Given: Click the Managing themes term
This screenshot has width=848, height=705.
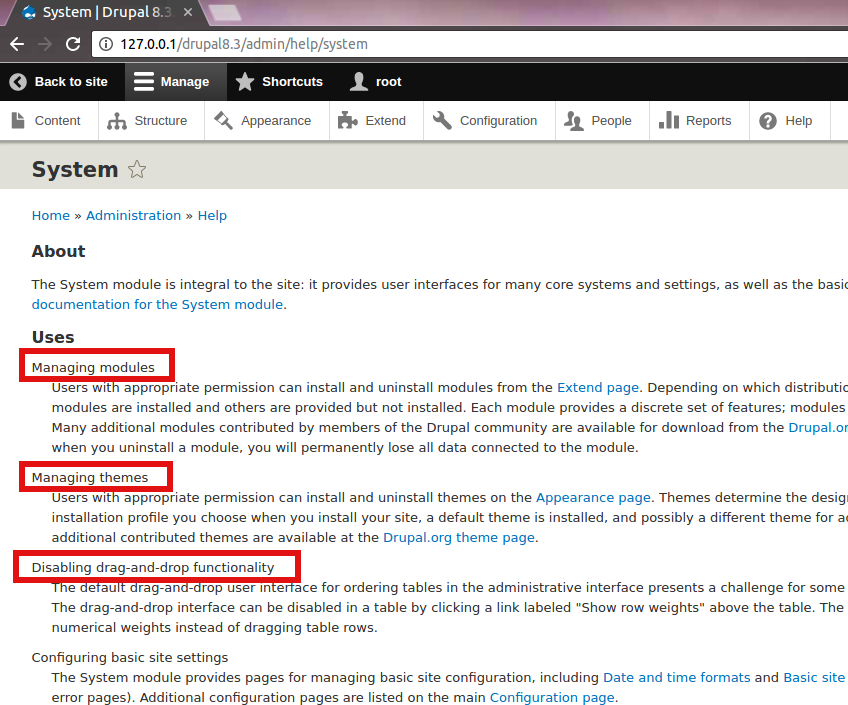Looking at the screenshot, I should click(90, 477).
